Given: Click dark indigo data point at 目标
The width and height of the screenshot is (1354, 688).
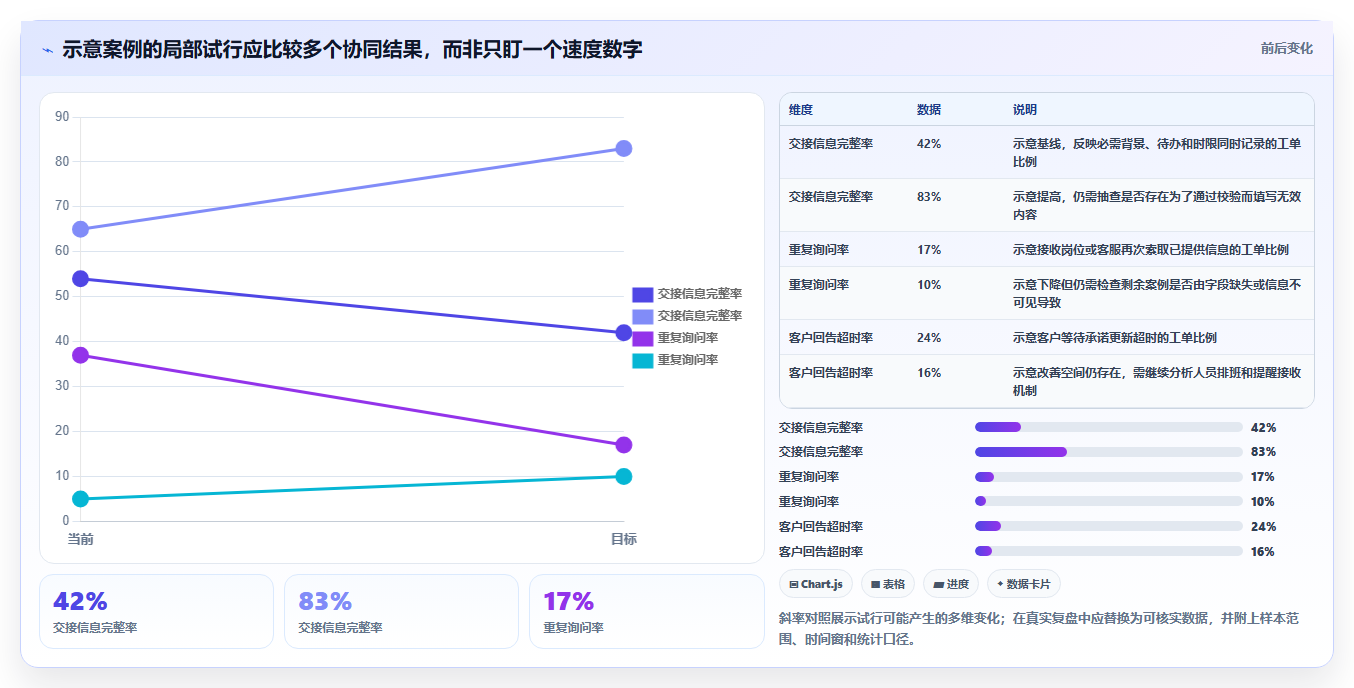Looking at the screenshot, I should (623, 332).
